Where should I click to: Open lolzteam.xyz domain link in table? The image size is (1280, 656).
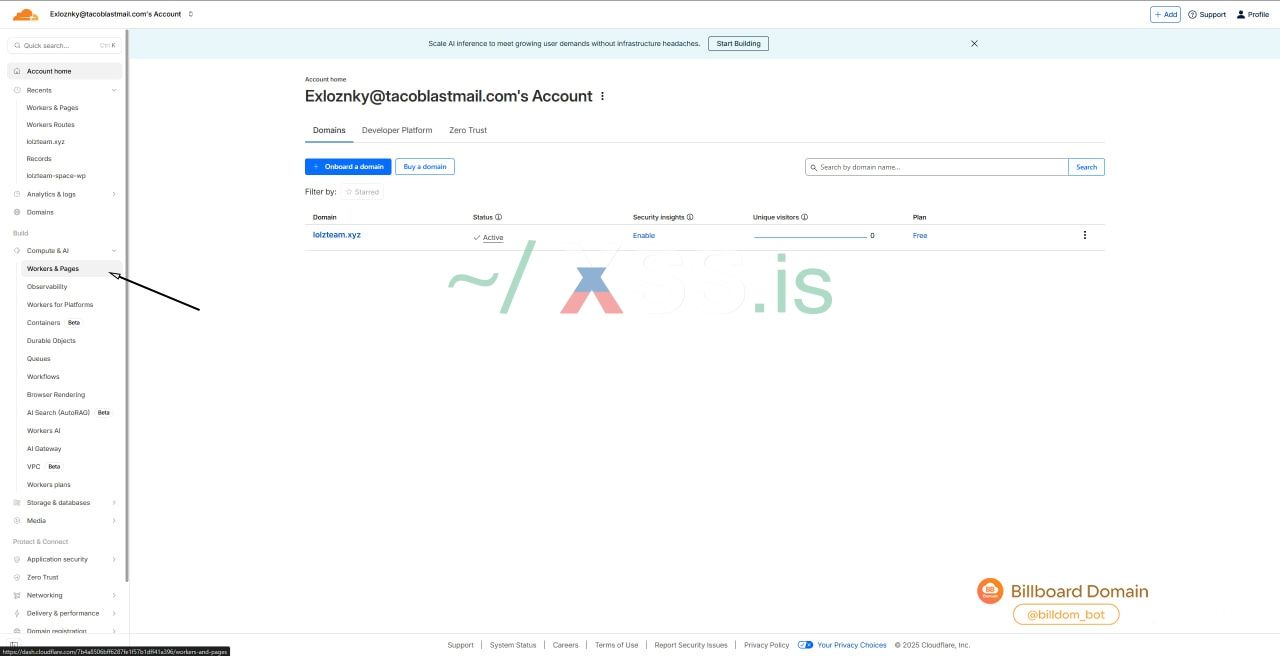337,235
